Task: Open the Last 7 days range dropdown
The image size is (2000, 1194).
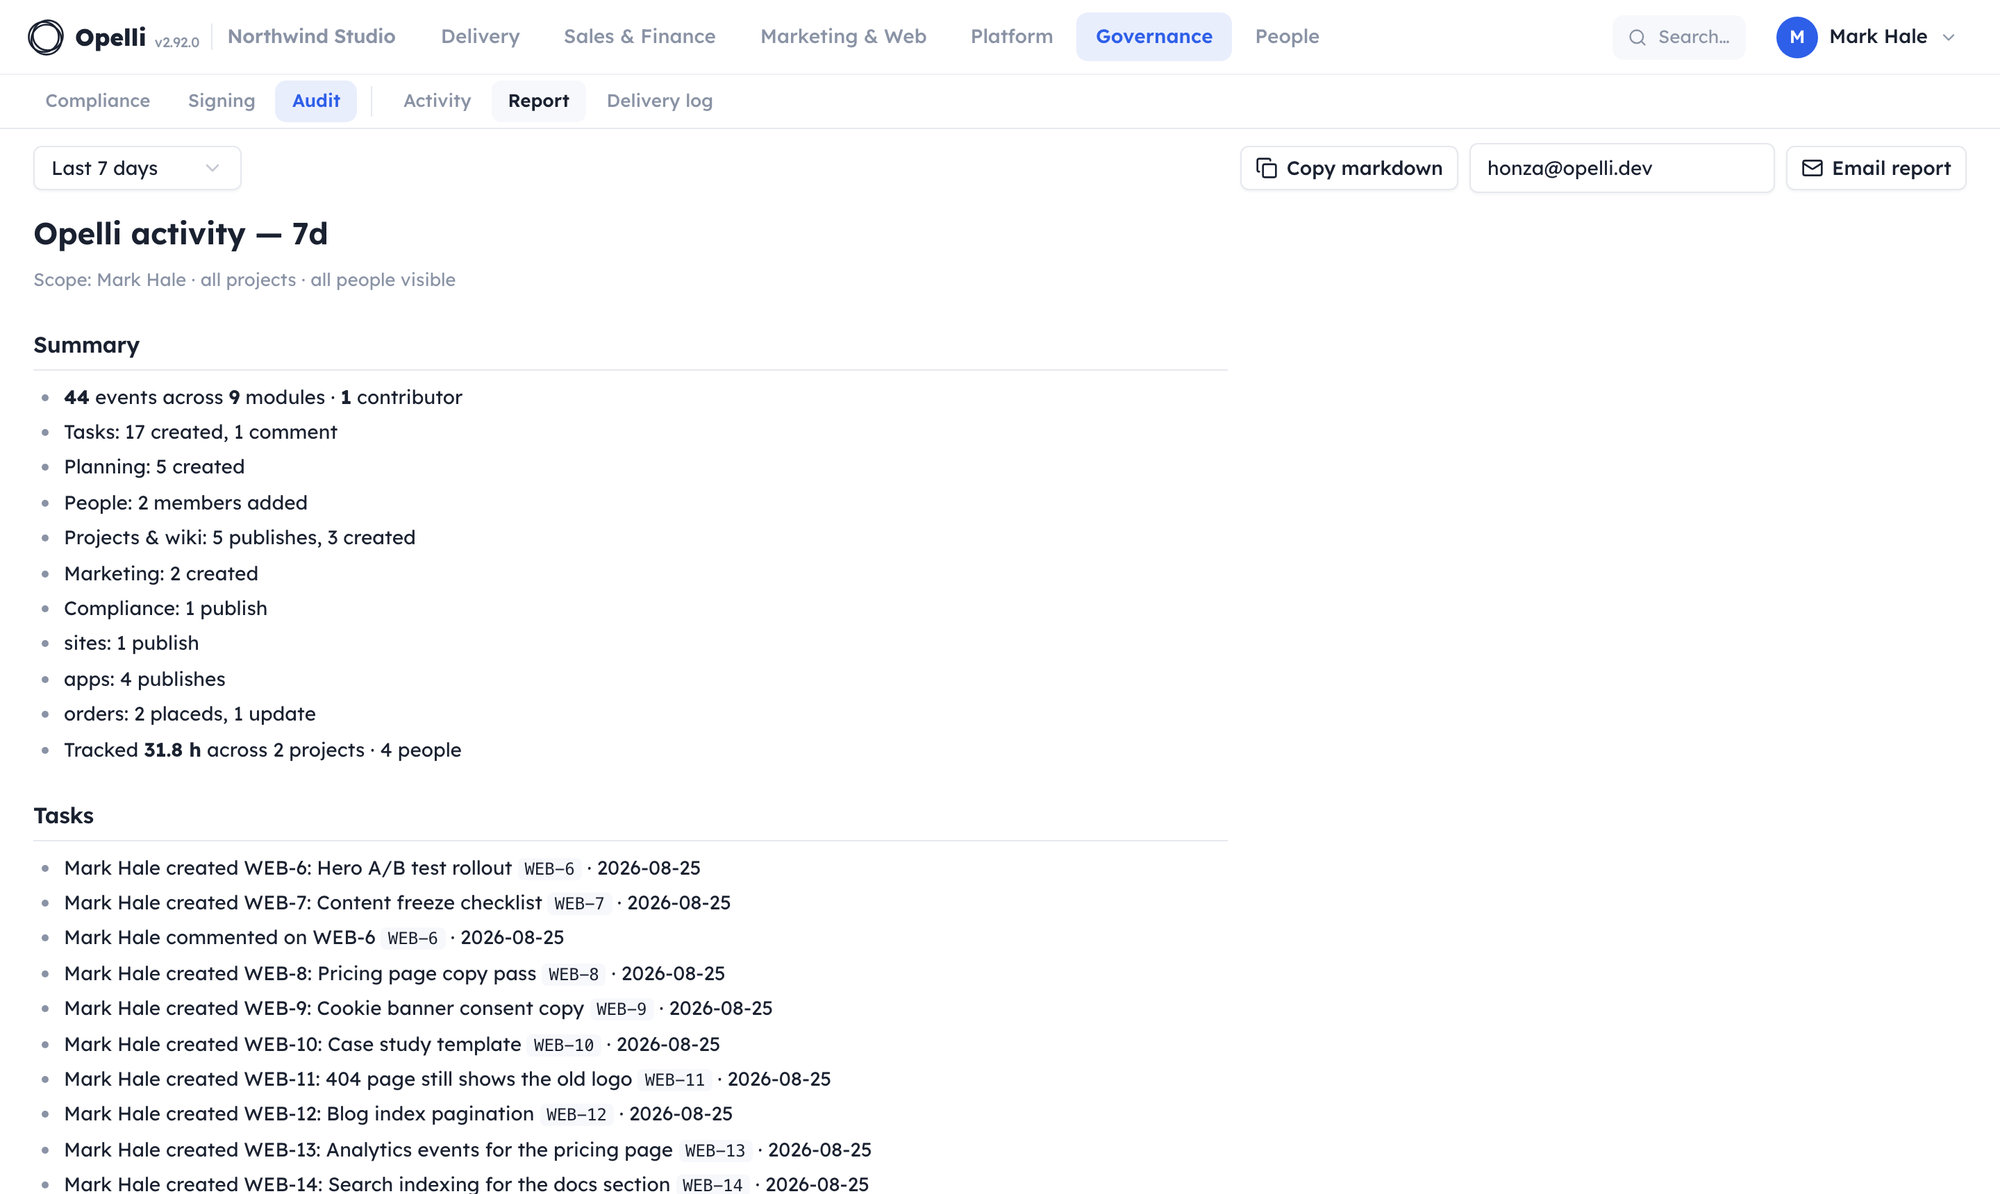Action: click(137, 168)
